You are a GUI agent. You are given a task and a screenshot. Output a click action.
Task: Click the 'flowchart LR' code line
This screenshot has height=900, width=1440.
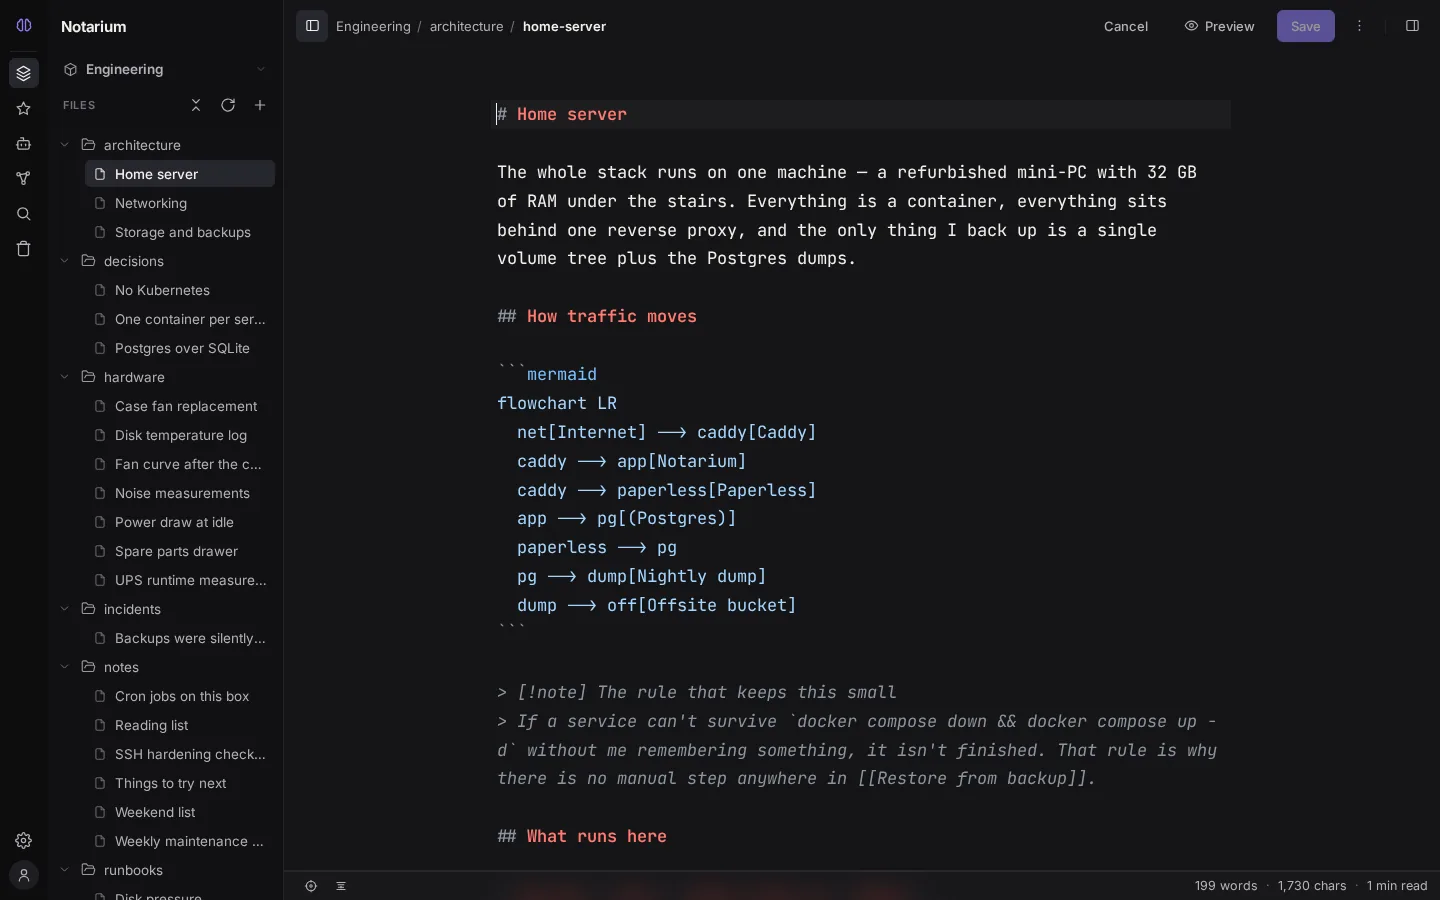(x=557, y=404)
